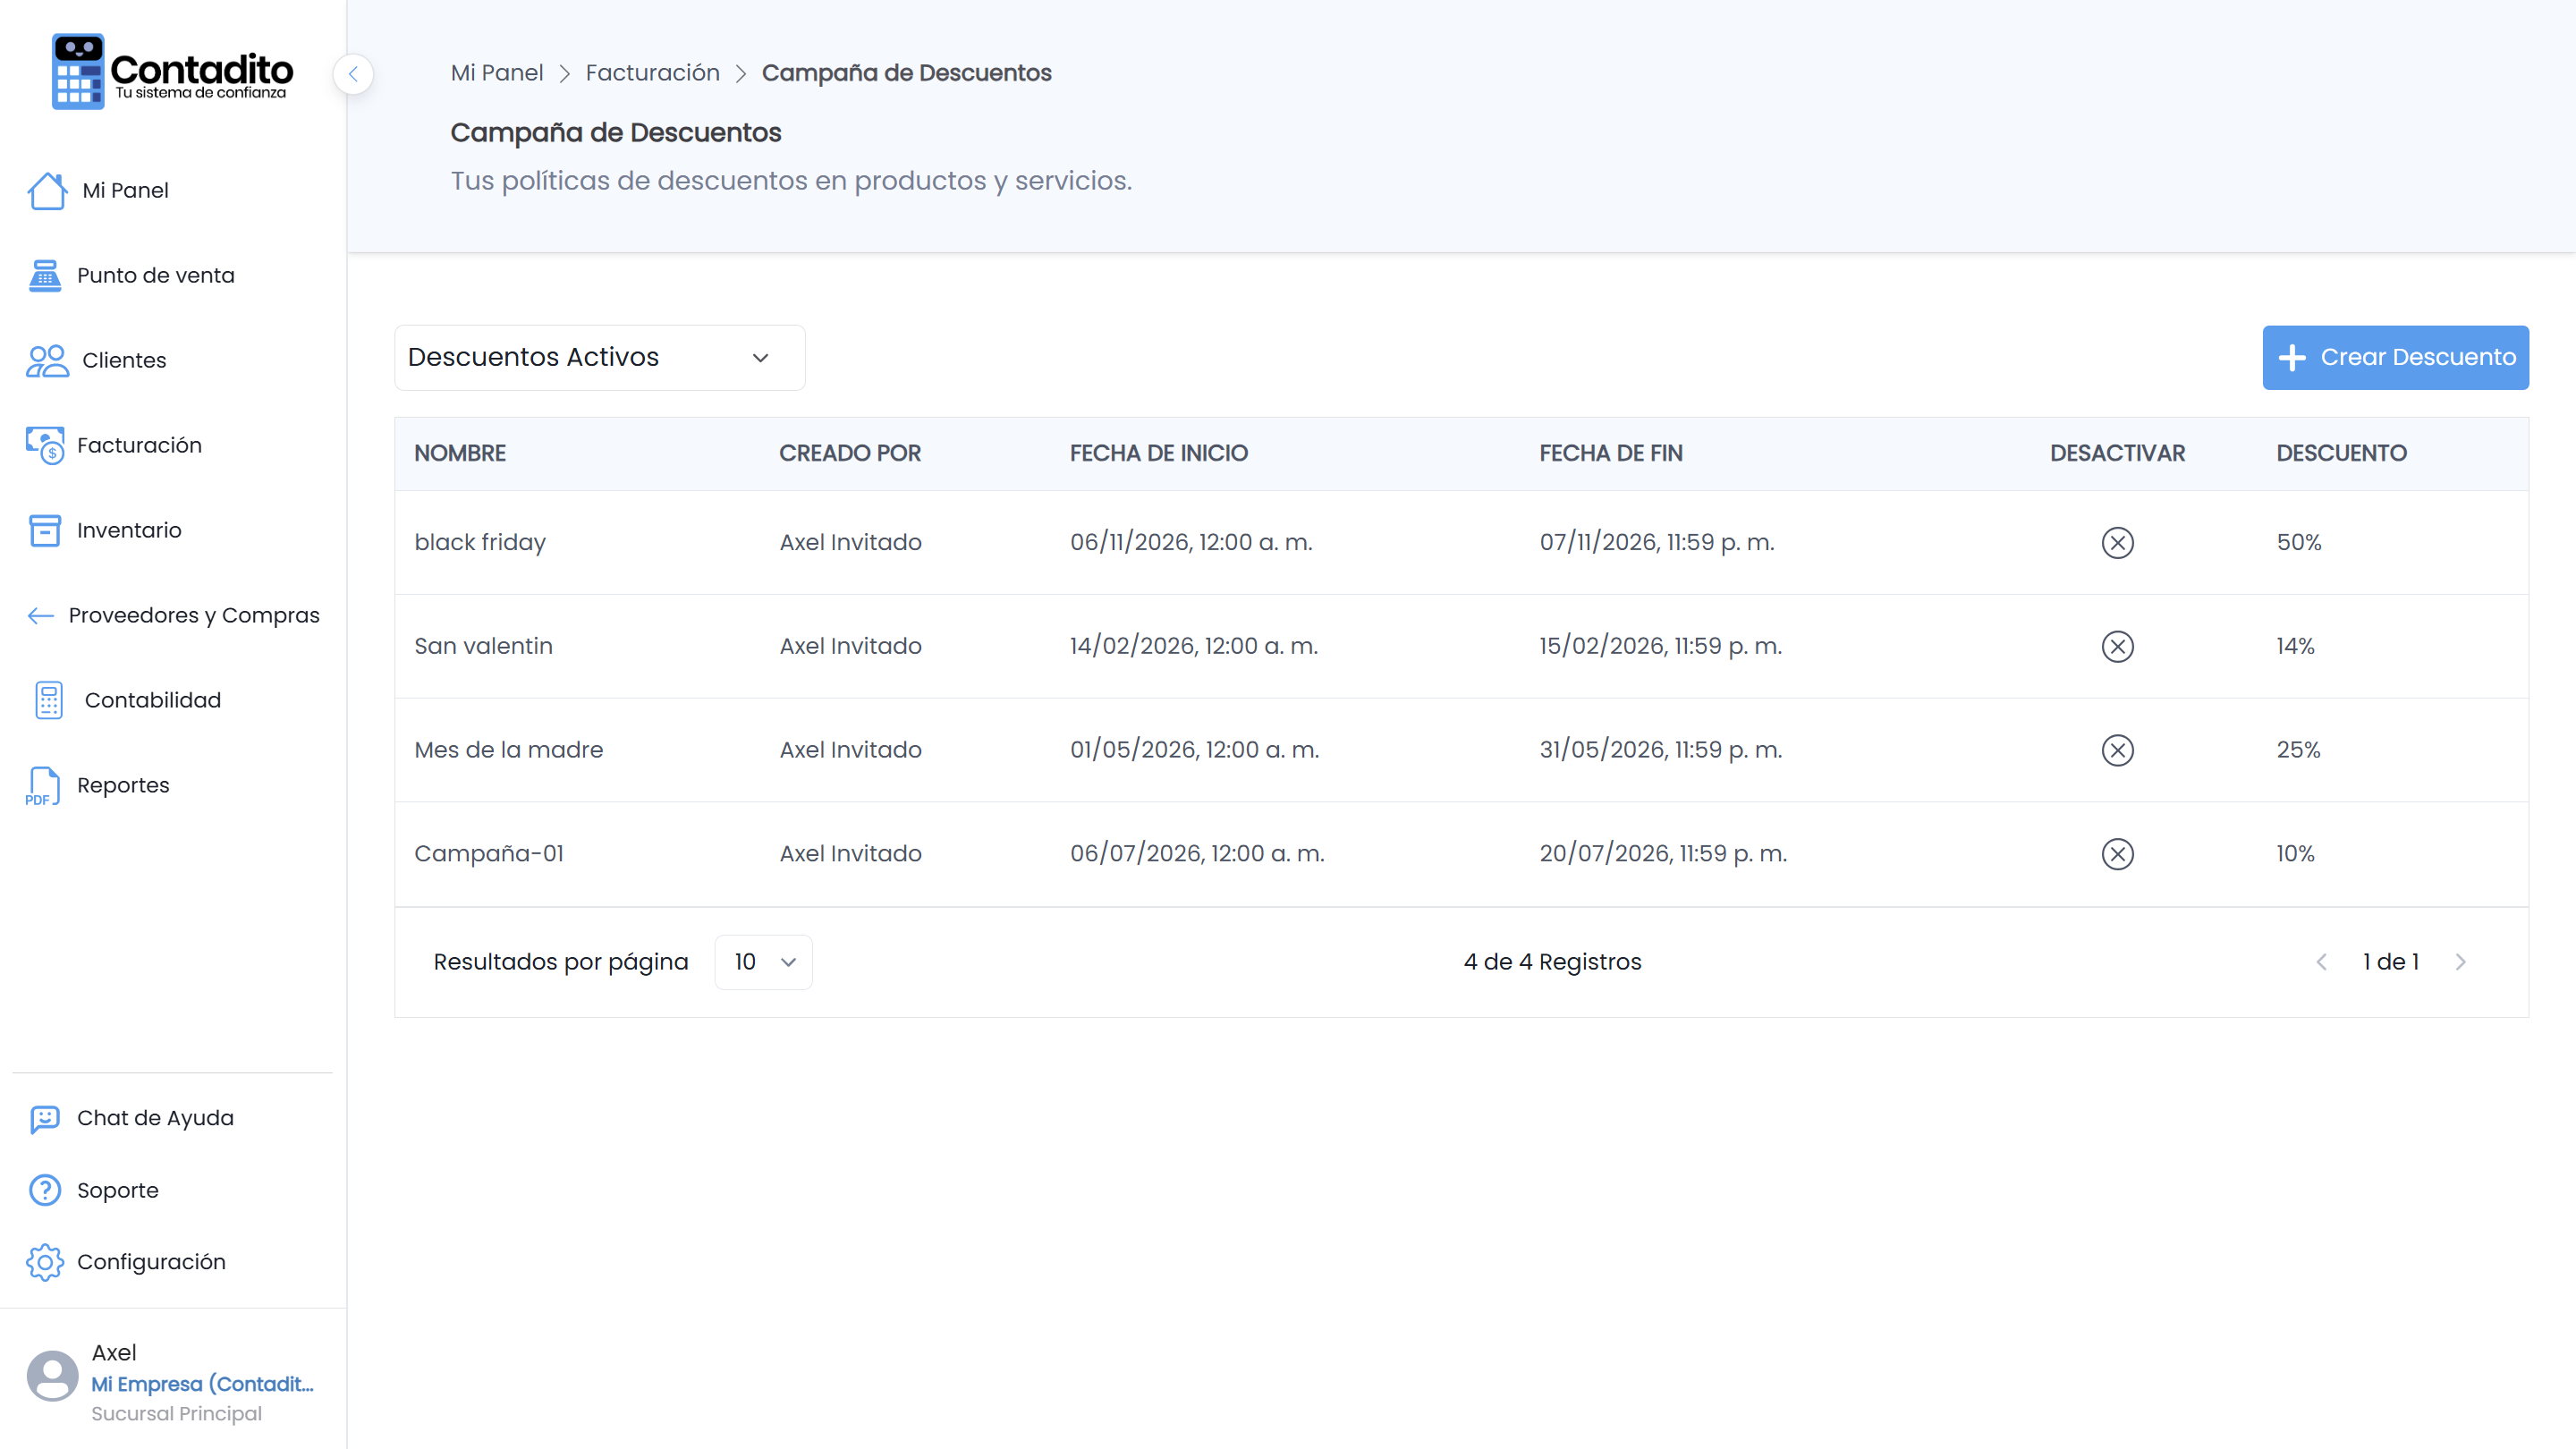Click the Soporte question mark icon
Screen dimensions: 2576x1449
pyautogui.click(x=45, y=1191)
